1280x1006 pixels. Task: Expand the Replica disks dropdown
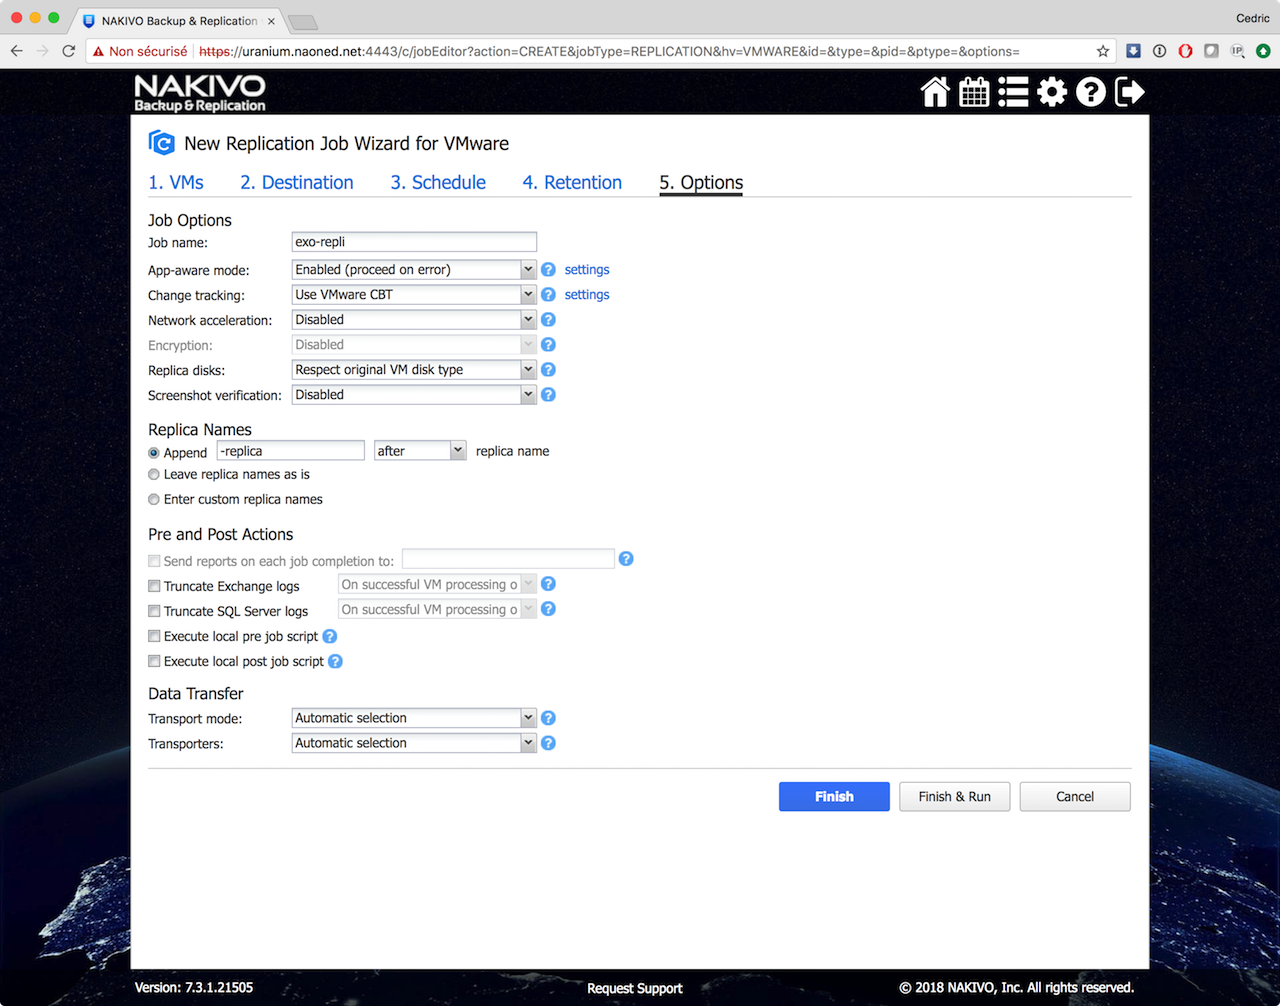pyautogui.click(x=414, y=370)
